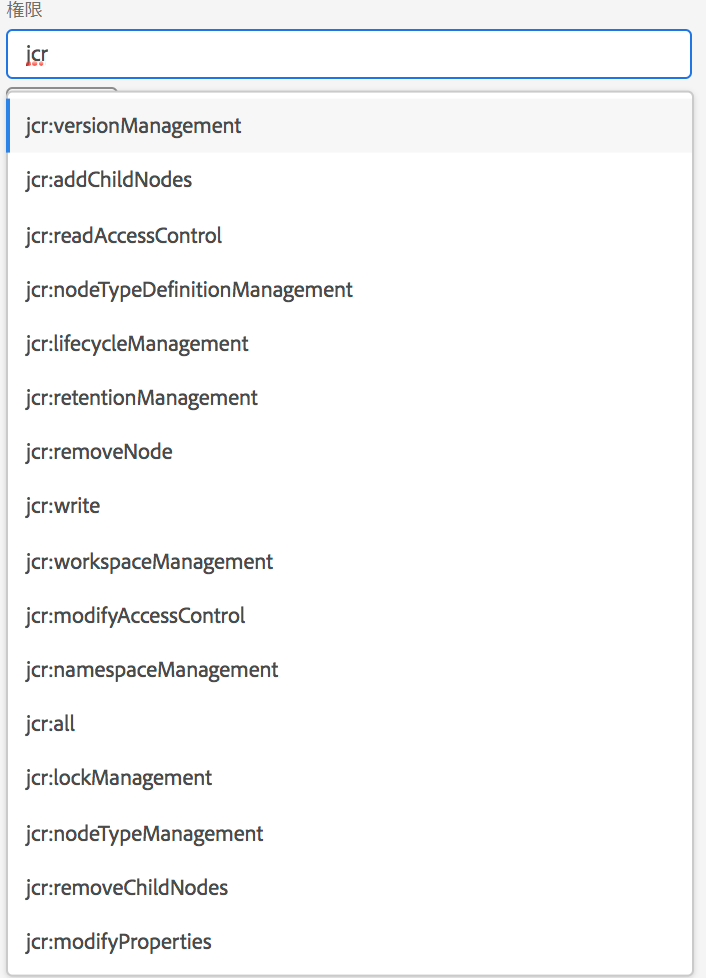Select jcr:versionManagement from the list
The image size is (706, 978).
[134, 126]
